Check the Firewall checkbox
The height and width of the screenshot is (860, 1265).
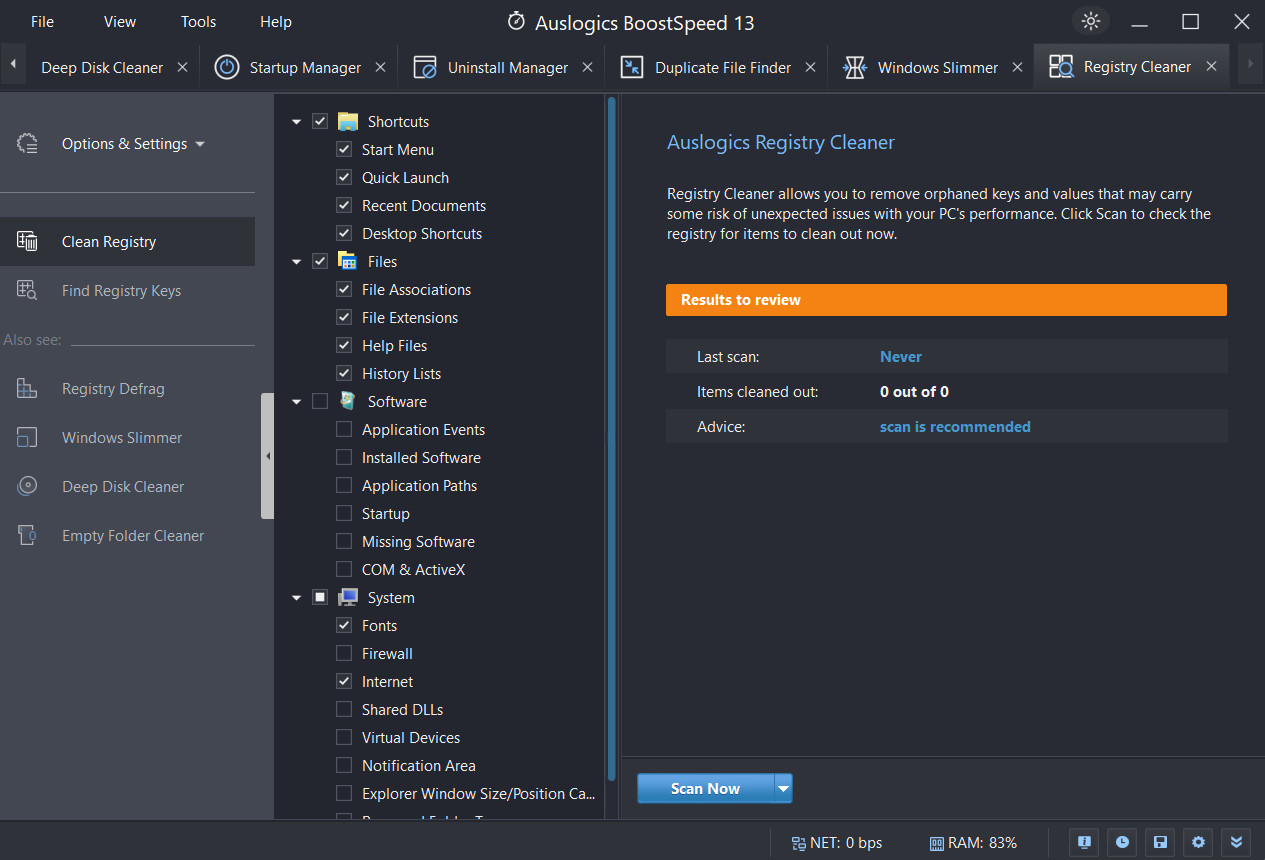click(x=344, y=653)
